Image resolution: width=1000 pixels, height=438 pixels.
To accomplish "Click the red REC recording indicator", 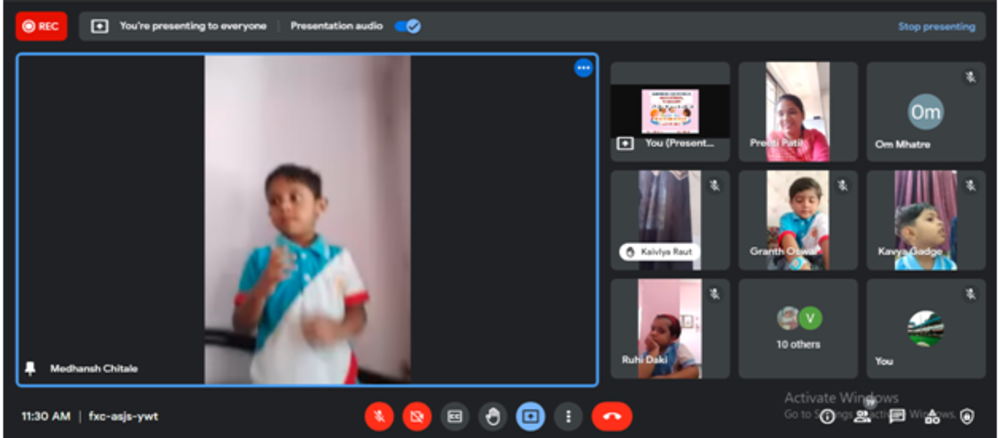I will (41, 26).
